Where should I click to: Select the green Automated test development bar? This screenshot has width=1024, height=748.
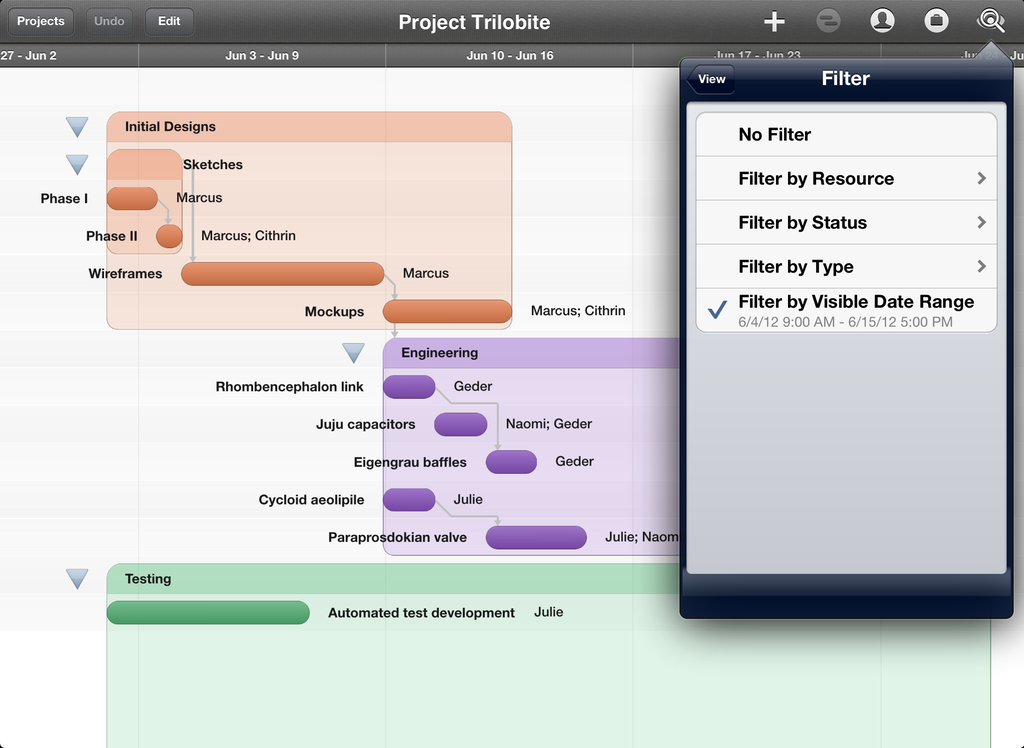pyautogui.click(x=208, y=613)
